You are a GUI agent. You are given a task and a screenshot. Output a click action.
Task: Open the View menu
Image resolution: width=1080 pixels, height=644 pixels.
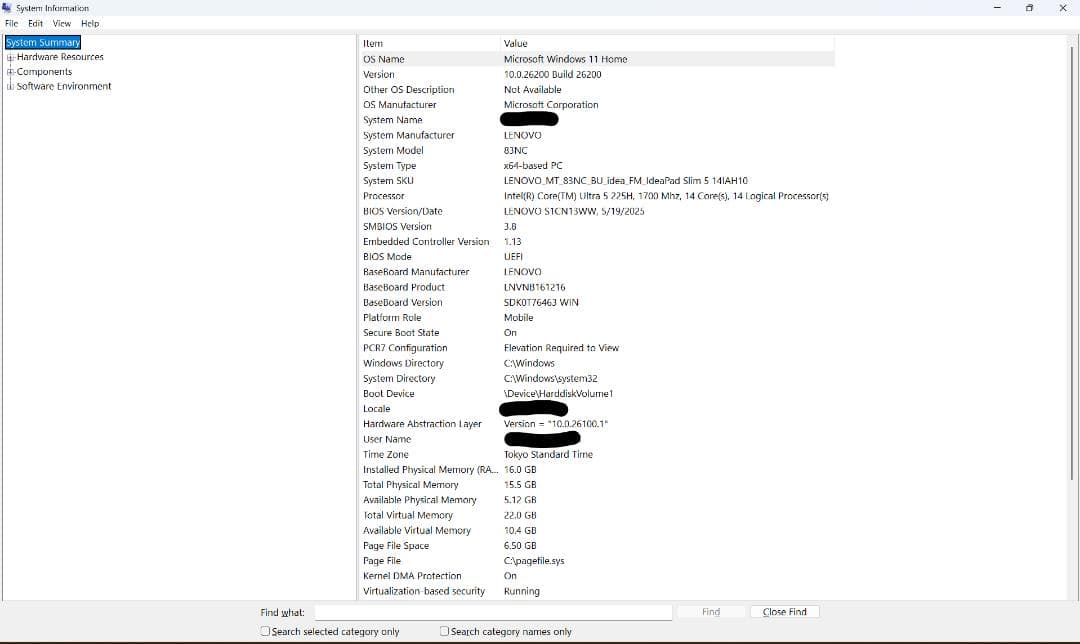[x=61, y=23]
